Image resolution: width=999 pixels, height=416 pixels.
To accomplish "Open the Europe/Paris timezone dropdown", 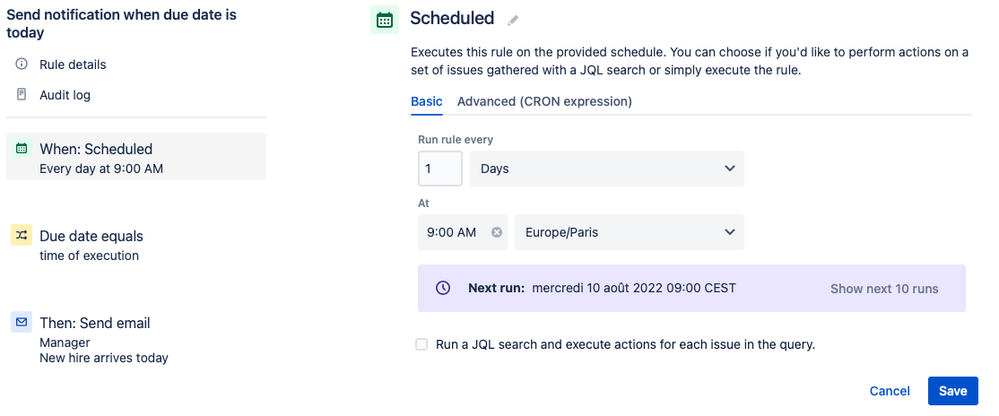I will click(628, 233).
